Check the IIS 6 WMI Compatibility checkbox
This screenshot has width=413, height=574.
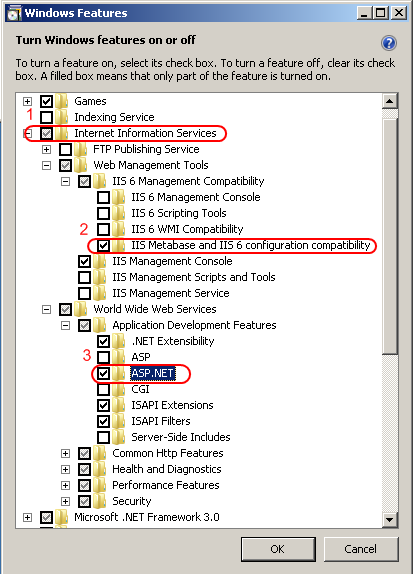click(103, 229)
